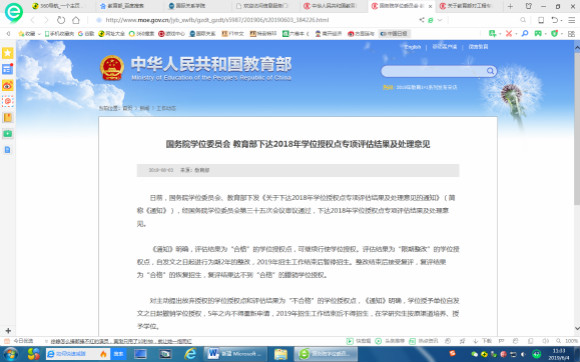Open the green video icon in the sidebar
580x362 pixels.
8,133
